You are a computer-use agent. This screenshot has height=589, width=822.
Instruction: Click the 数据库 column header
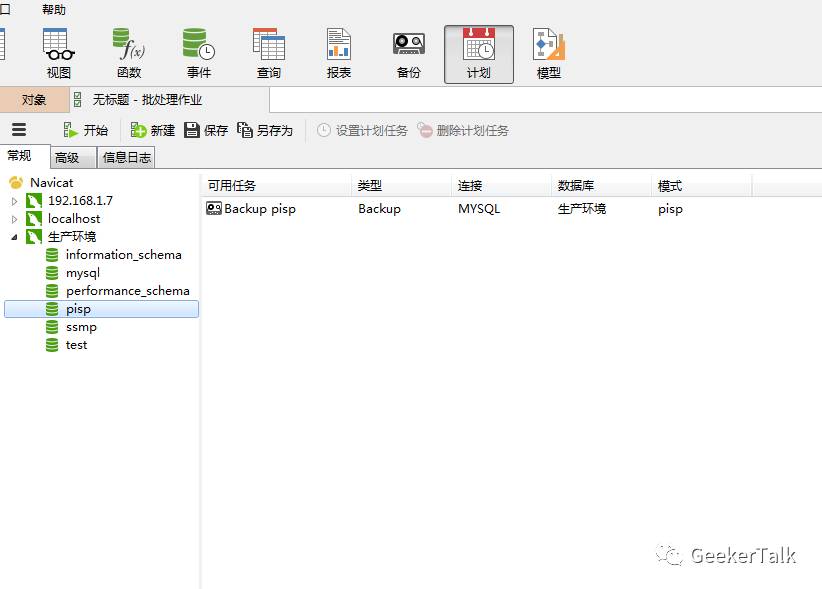click(x=601, y=186)
